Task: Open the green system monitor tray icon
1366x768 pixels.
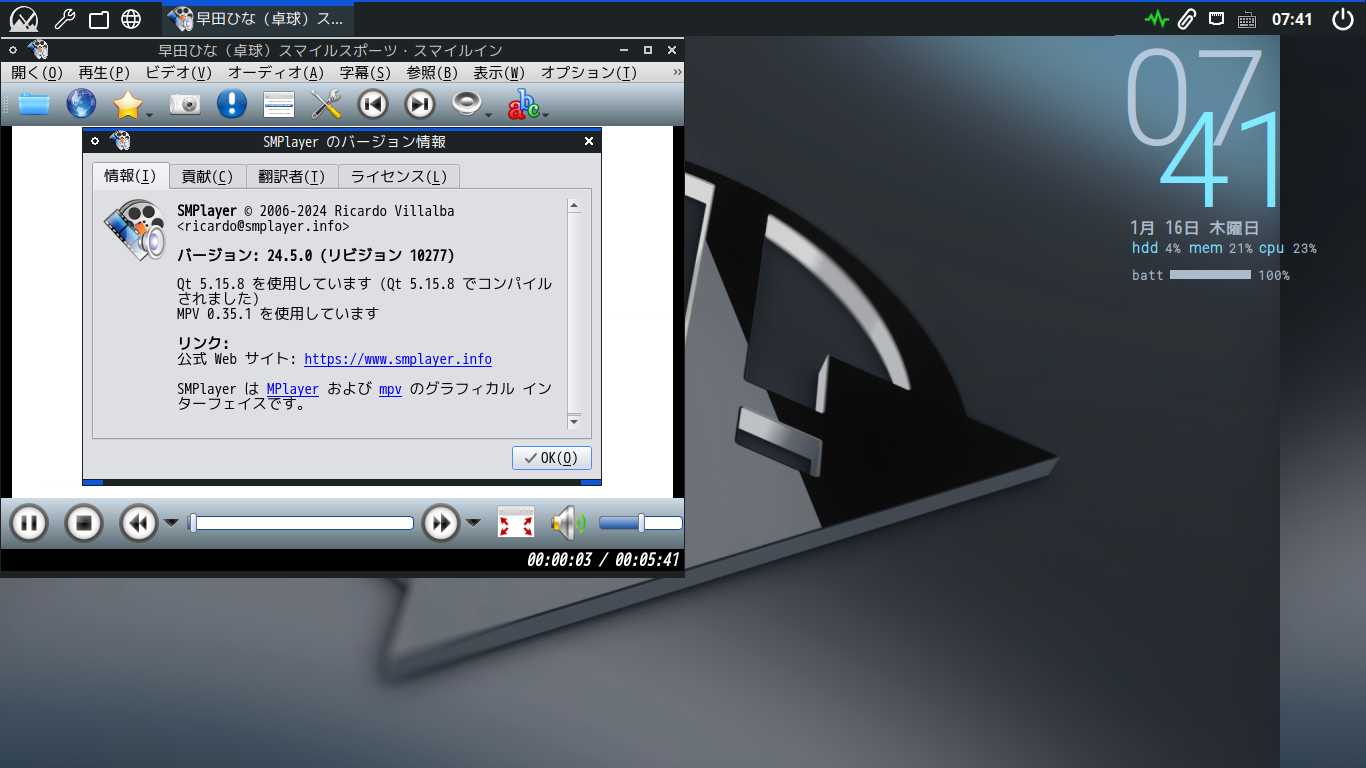Action: 1157,18
